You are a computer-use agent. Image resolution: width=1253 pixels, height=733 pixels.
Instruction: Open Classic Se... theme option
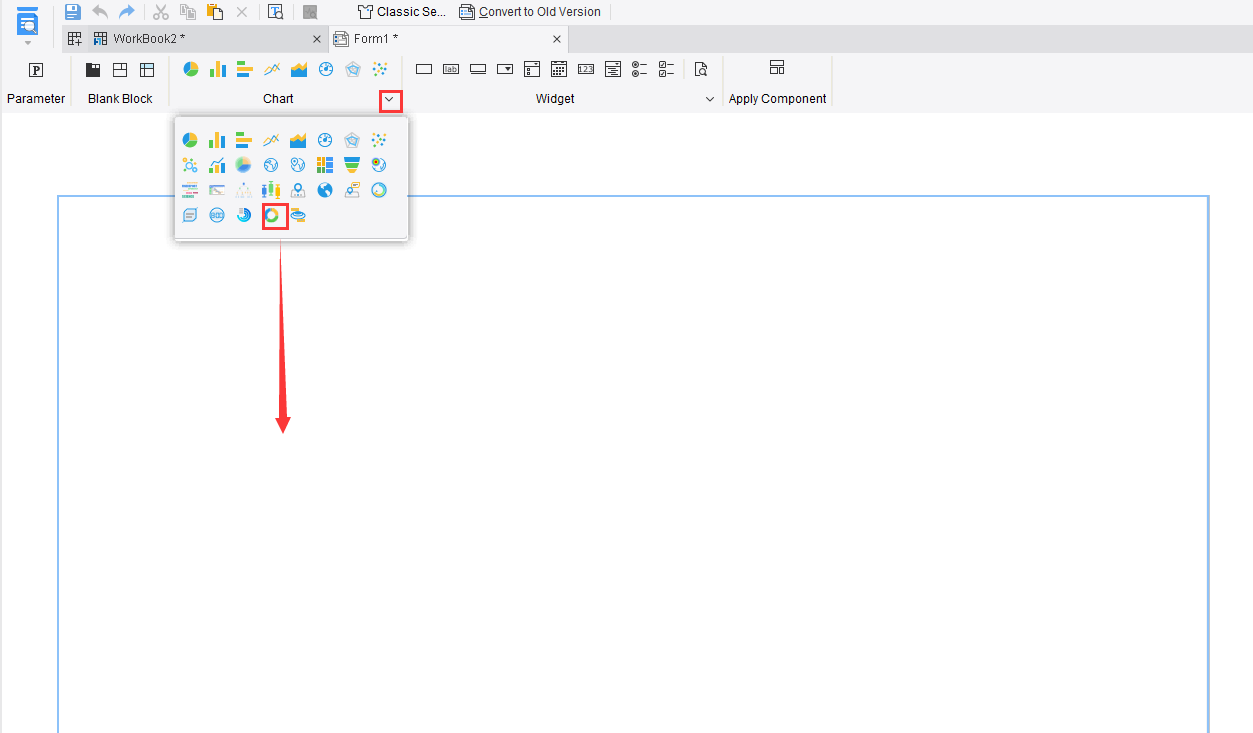[402, 12]
